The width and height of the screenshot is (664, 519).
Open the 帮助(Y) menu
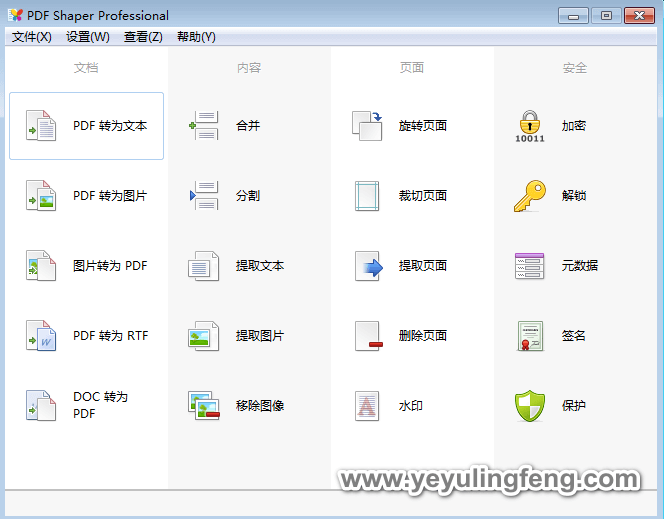pyautogui.click(x=196, y=37)
